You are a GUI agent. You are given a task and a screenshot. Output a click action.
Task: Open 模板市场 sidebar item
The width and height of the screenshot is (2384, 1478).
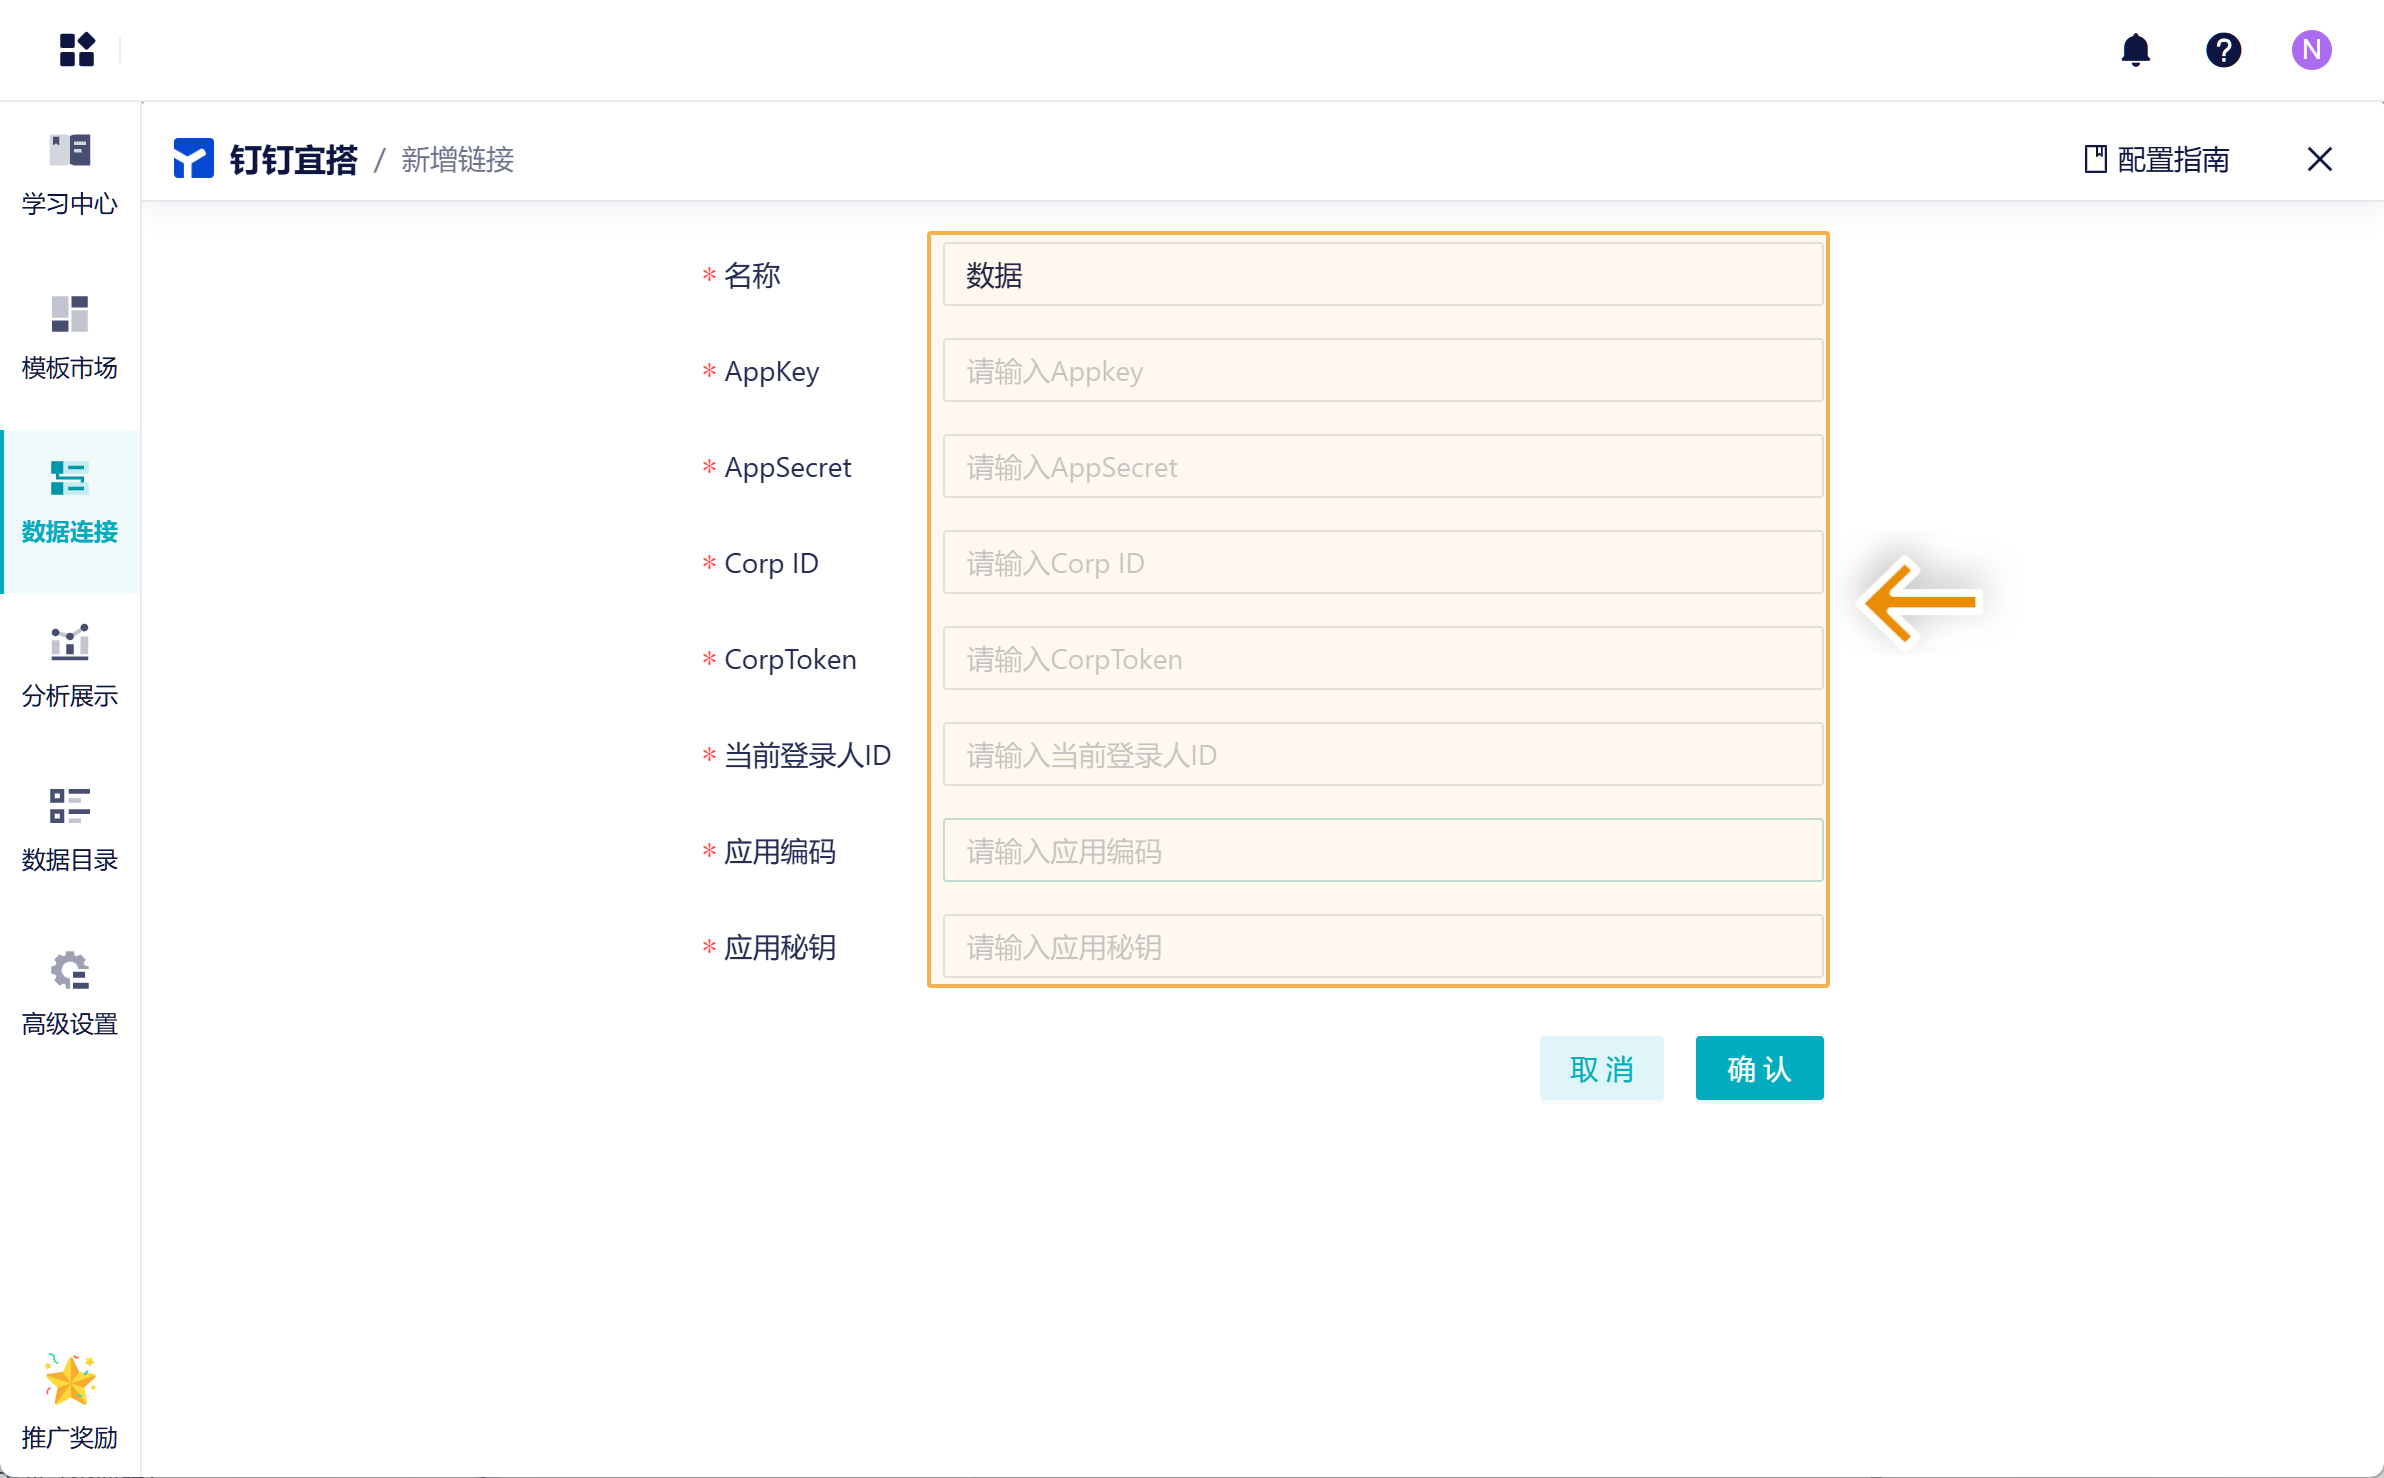pyautogui.click(x=70, y=338)
